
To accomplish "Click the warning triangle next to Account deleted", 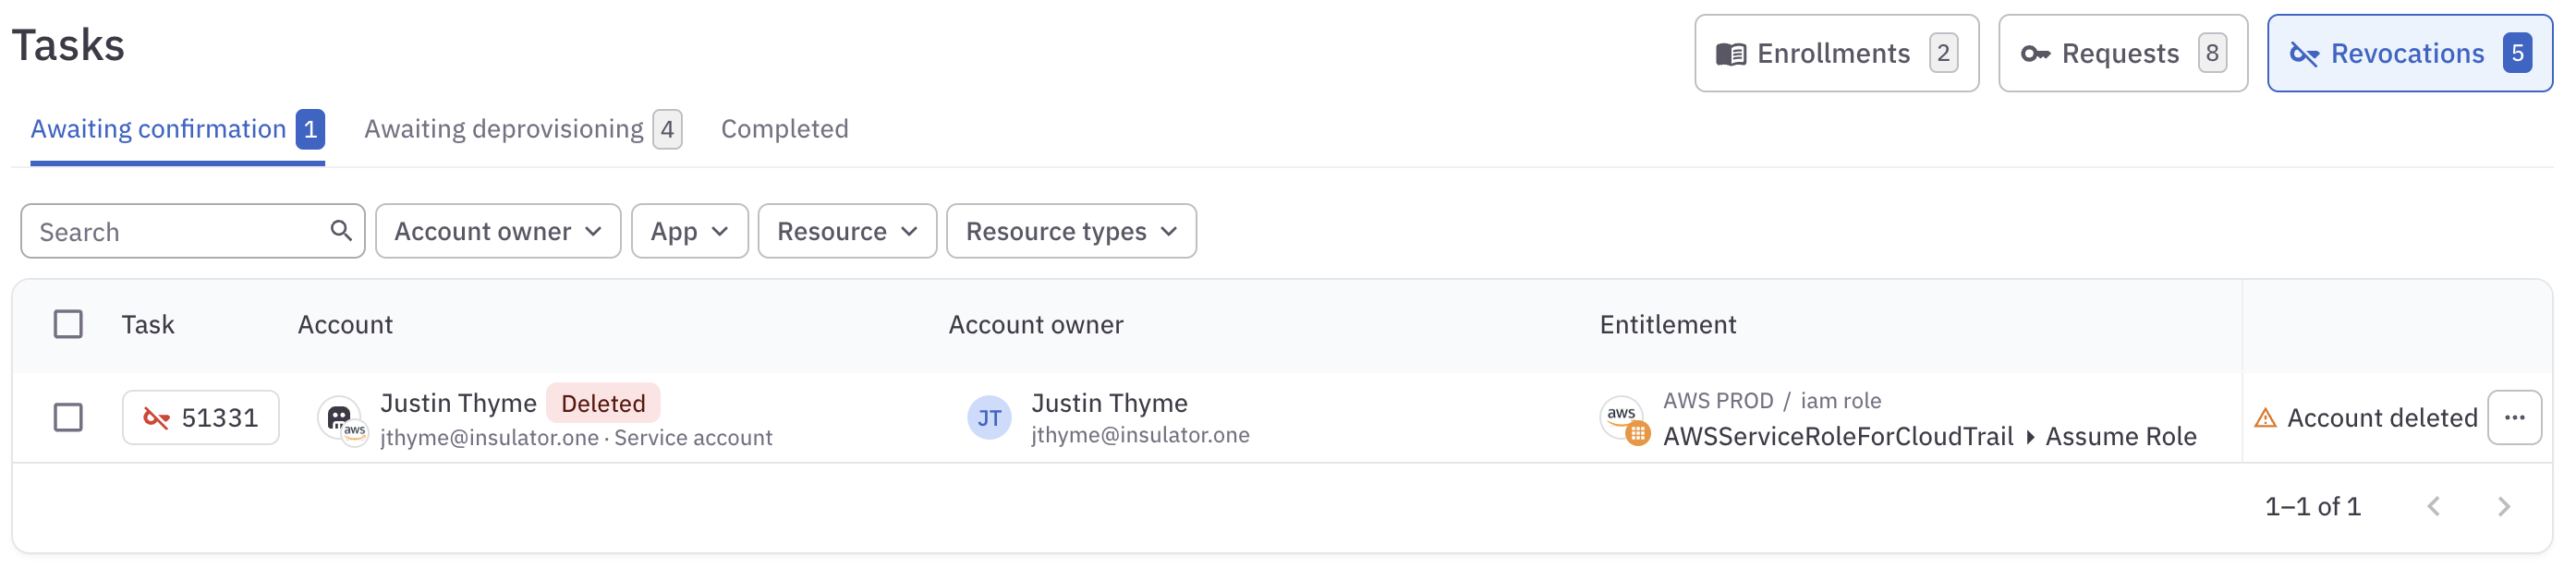I will pos(2265,417).
